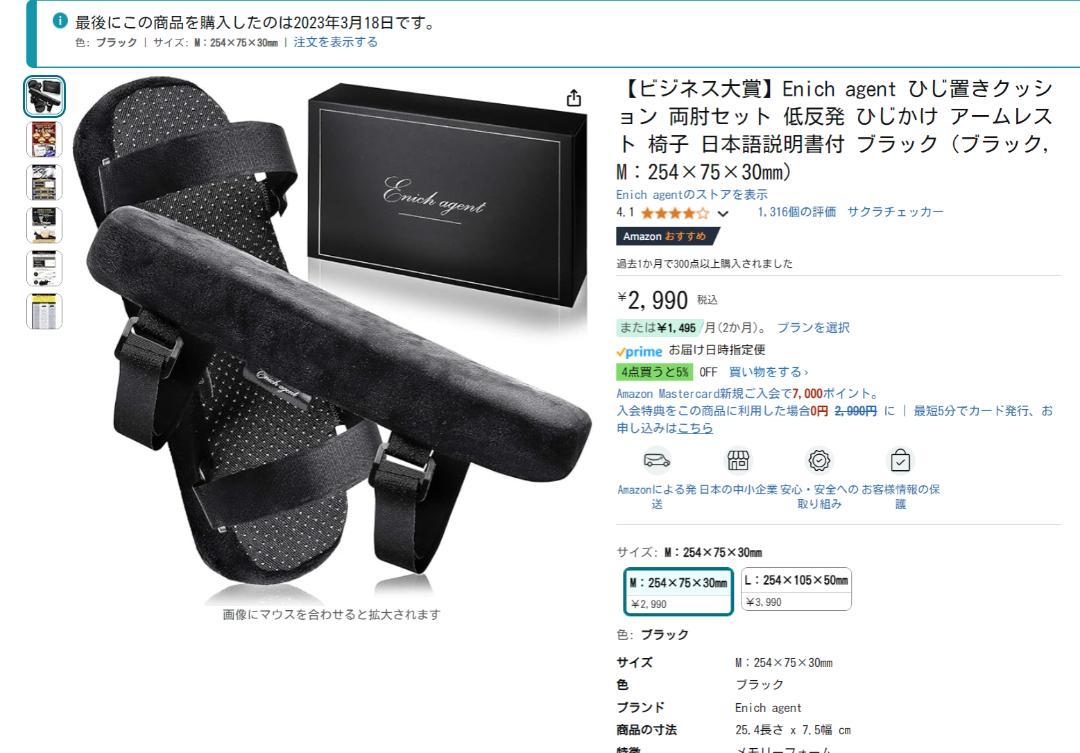Click the Amazon delivery truck icon

(x=656, y=460)
